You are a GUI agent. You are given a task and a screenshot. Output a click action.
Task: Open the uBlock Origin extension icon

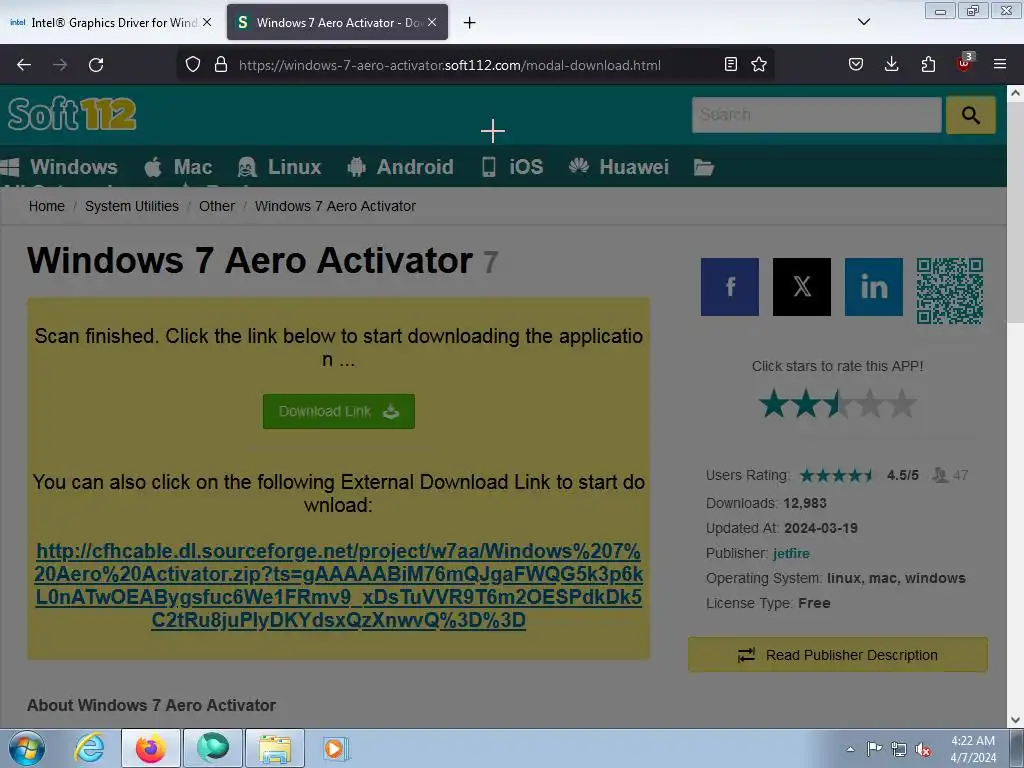coord(964,63)
